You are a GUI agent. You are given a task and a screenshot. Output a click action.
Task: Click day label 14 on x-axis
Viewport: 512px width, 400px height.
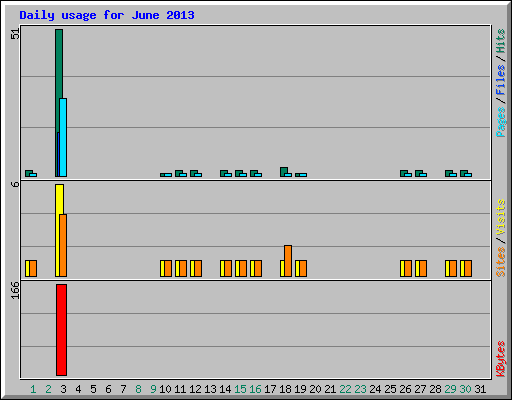tap(225, 389)
